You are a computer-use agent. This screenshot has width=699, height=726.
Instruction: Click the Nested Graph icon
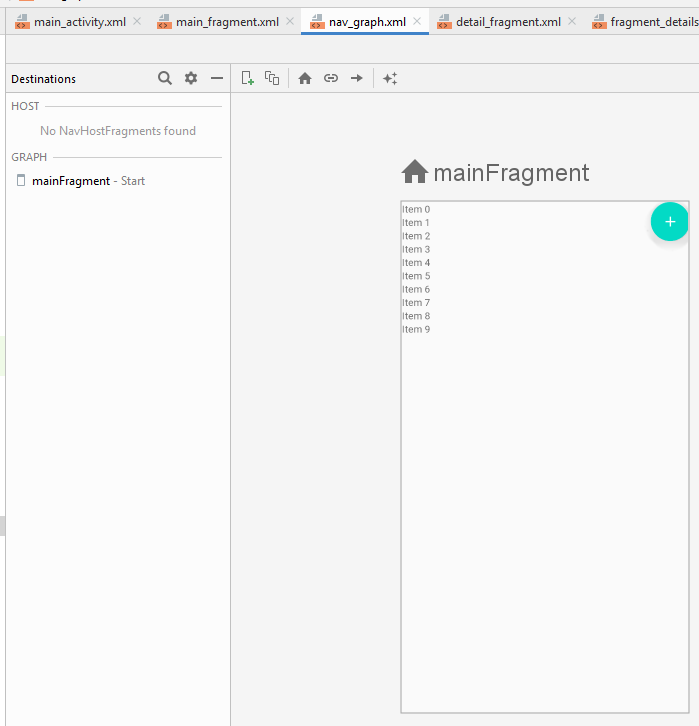(272, 78)
